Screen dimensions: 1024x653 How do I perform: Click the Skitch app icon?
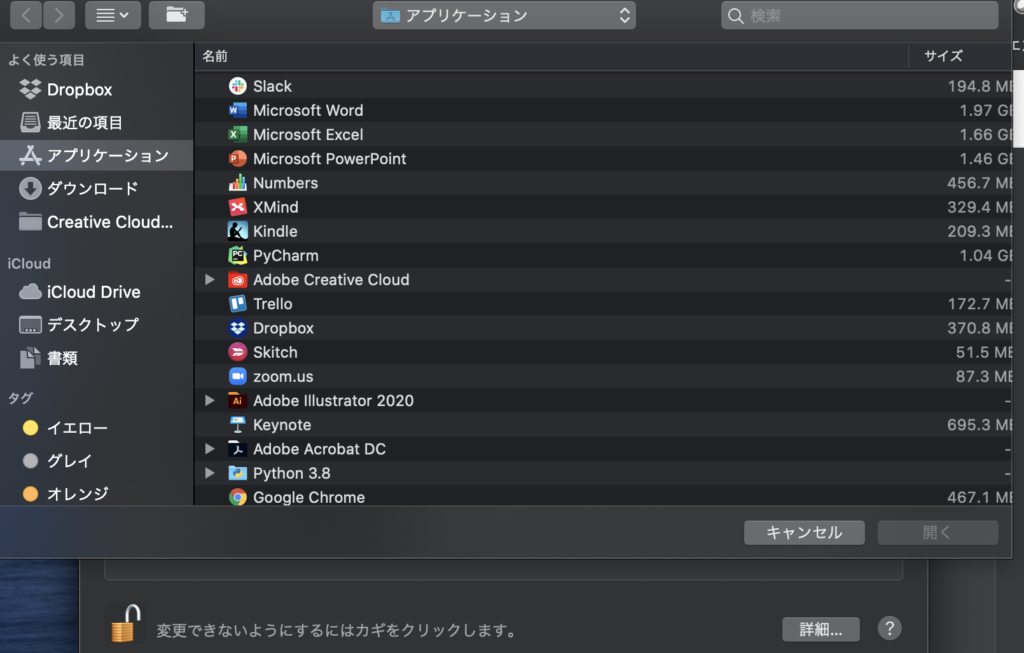click(x=237, y=352)
